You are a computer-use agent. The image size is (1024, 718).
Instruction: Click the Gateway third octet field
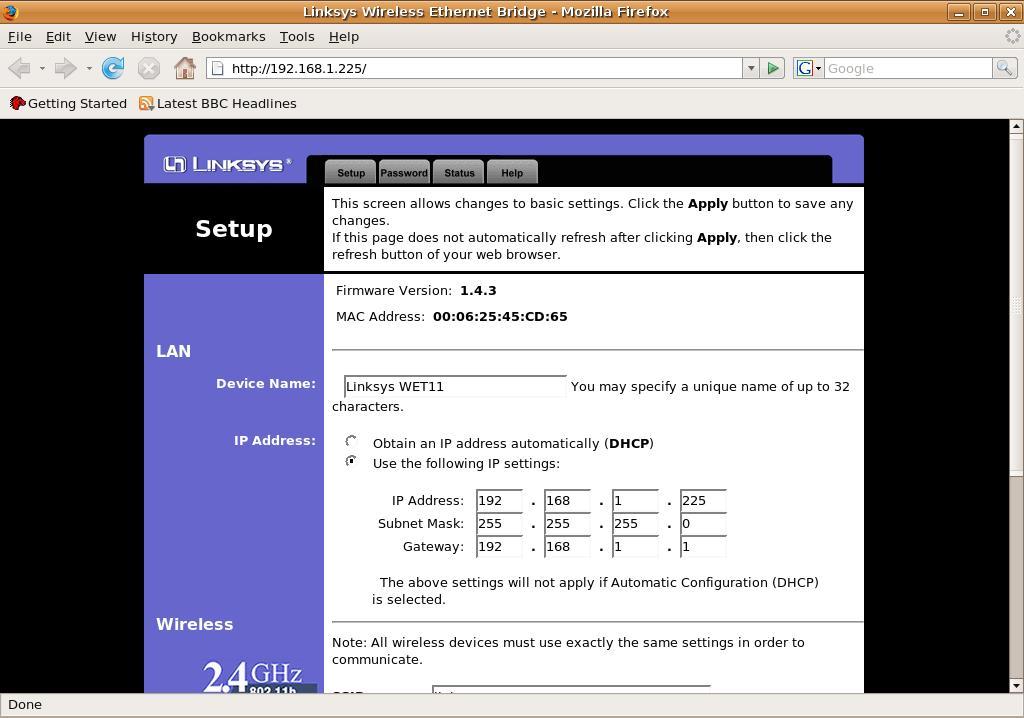(x=635, y=546)
